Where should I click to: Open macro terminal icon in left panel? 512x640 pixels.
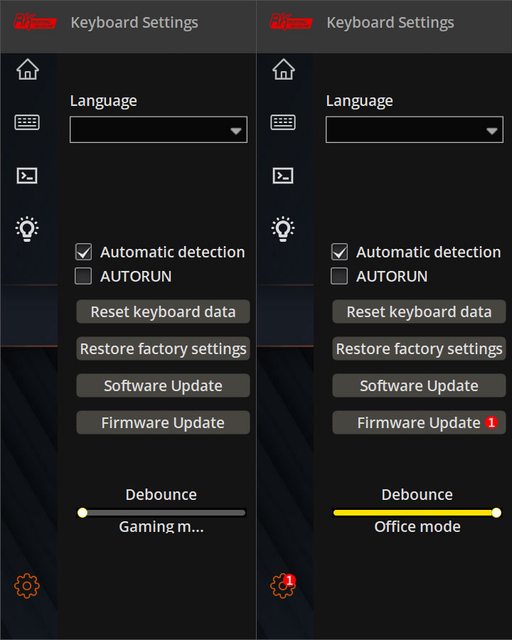27,176
